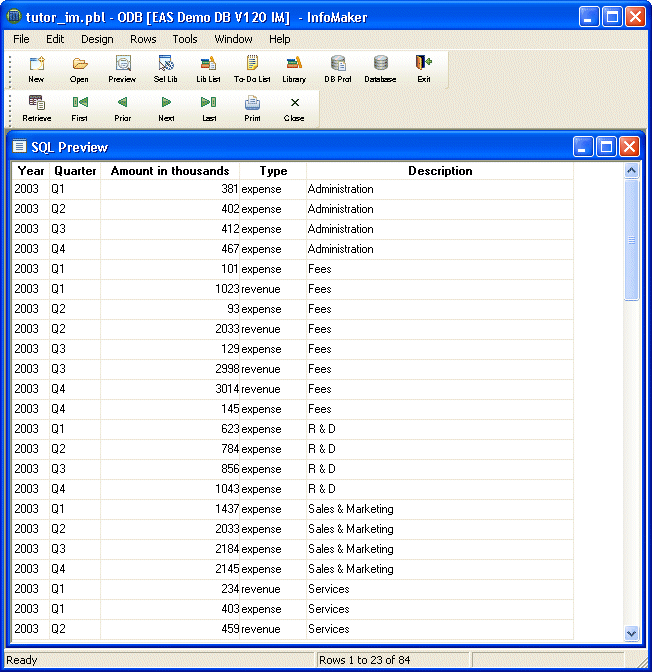Click Services in the 234 revenue row
This screenshot has height=672, width=652.
tap(329, 589)
